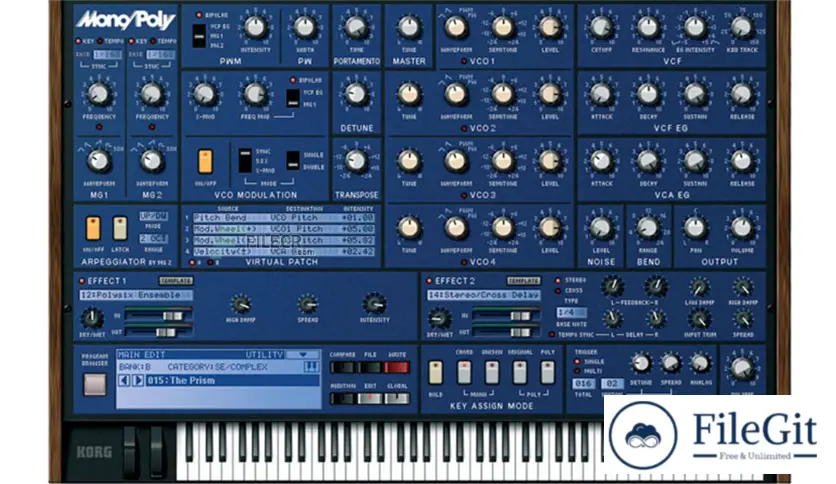
Task: Click the VCF Cutoff knob
Action: click(601, 27)
